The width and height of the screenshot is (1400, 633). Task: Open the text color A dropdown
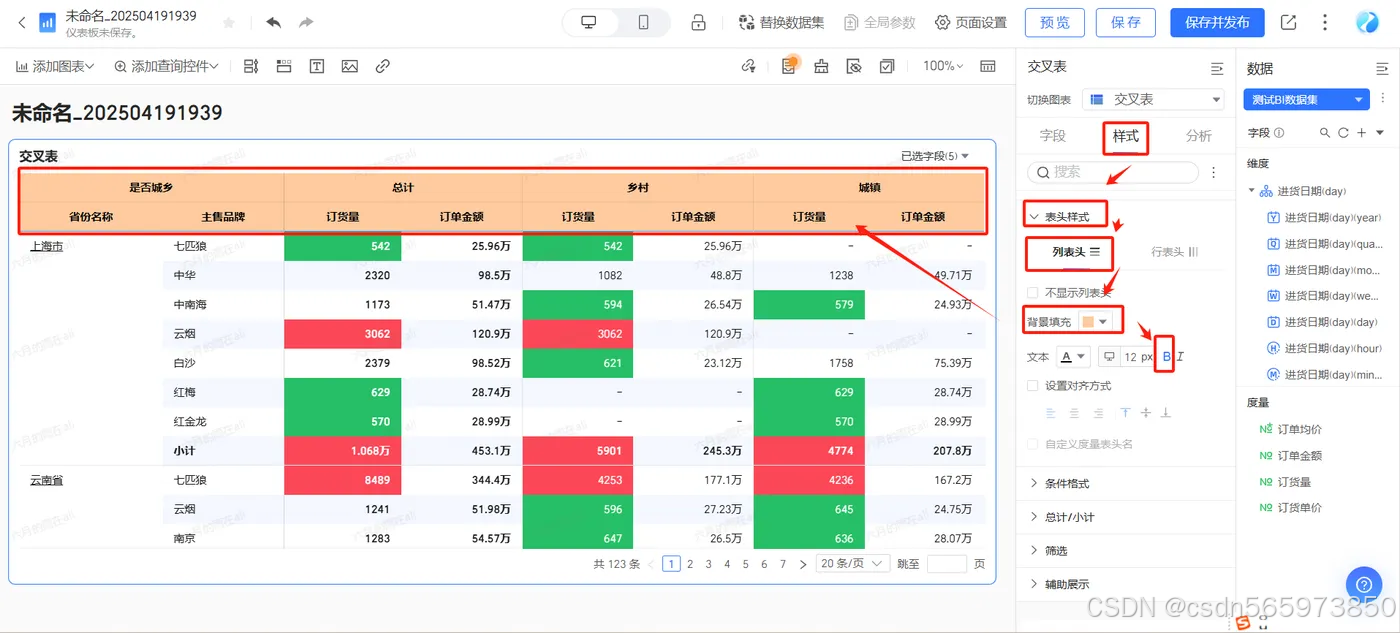tap(1073, 357)
